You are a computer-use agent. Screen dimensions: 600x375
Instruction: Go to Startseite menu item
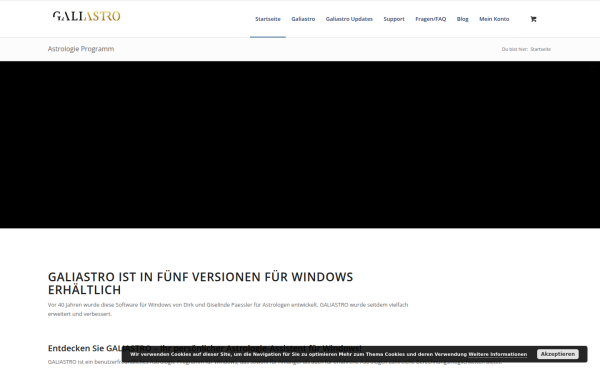pos(268,19)
